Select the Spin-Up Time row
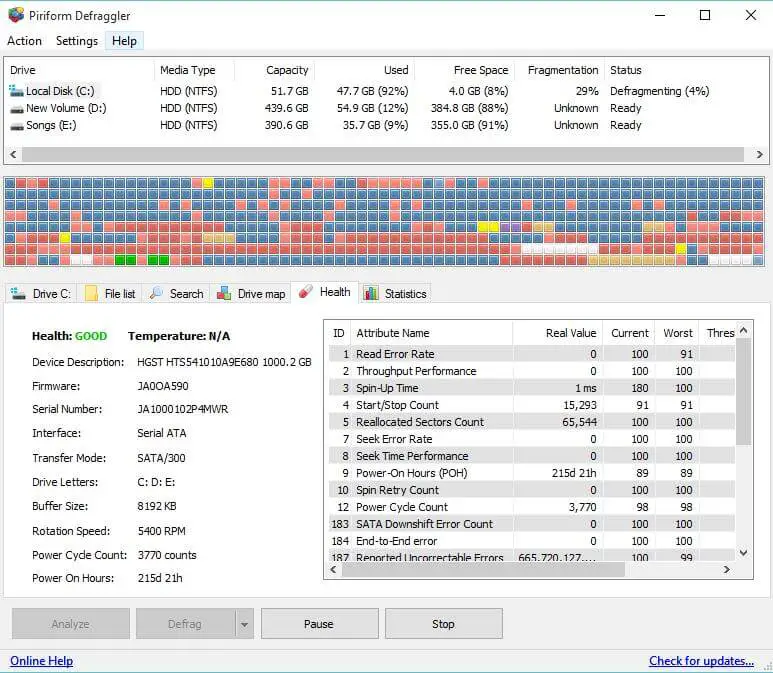 tap(531, 388)
